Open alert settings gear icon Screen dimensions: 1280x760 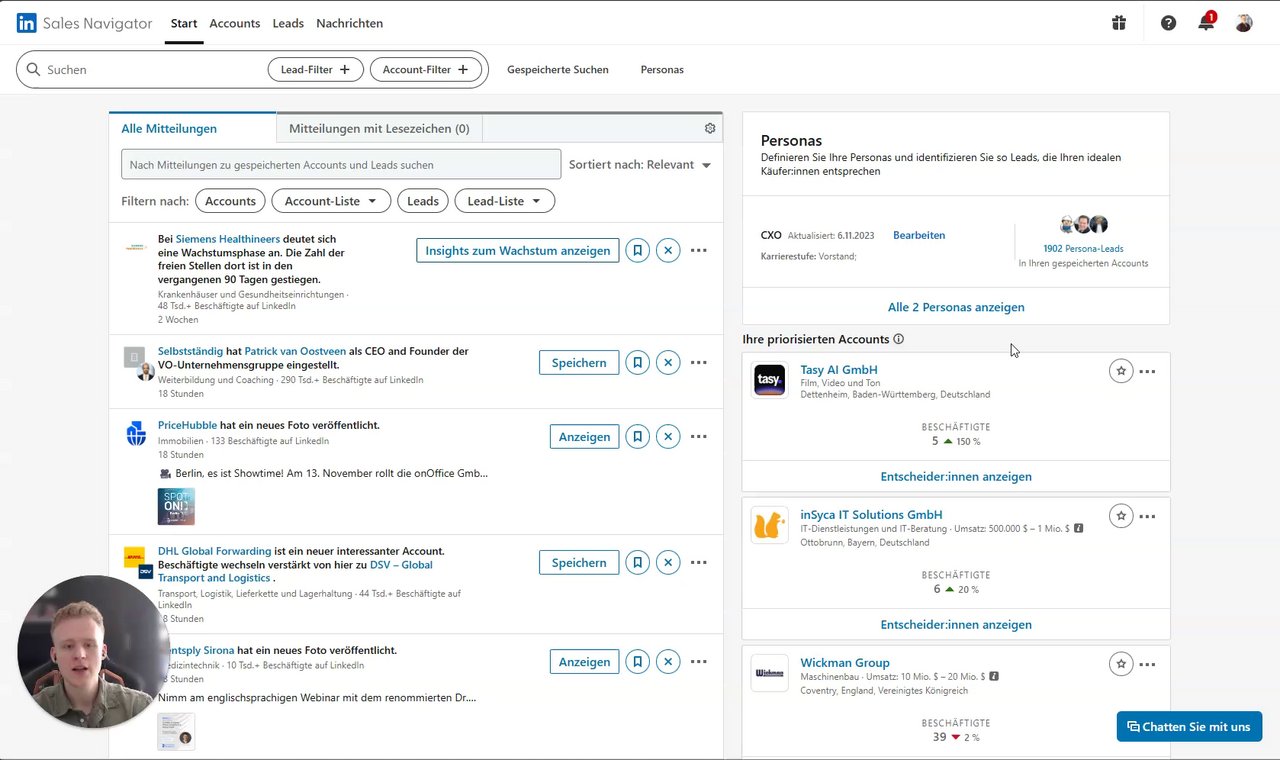[710, 128]
